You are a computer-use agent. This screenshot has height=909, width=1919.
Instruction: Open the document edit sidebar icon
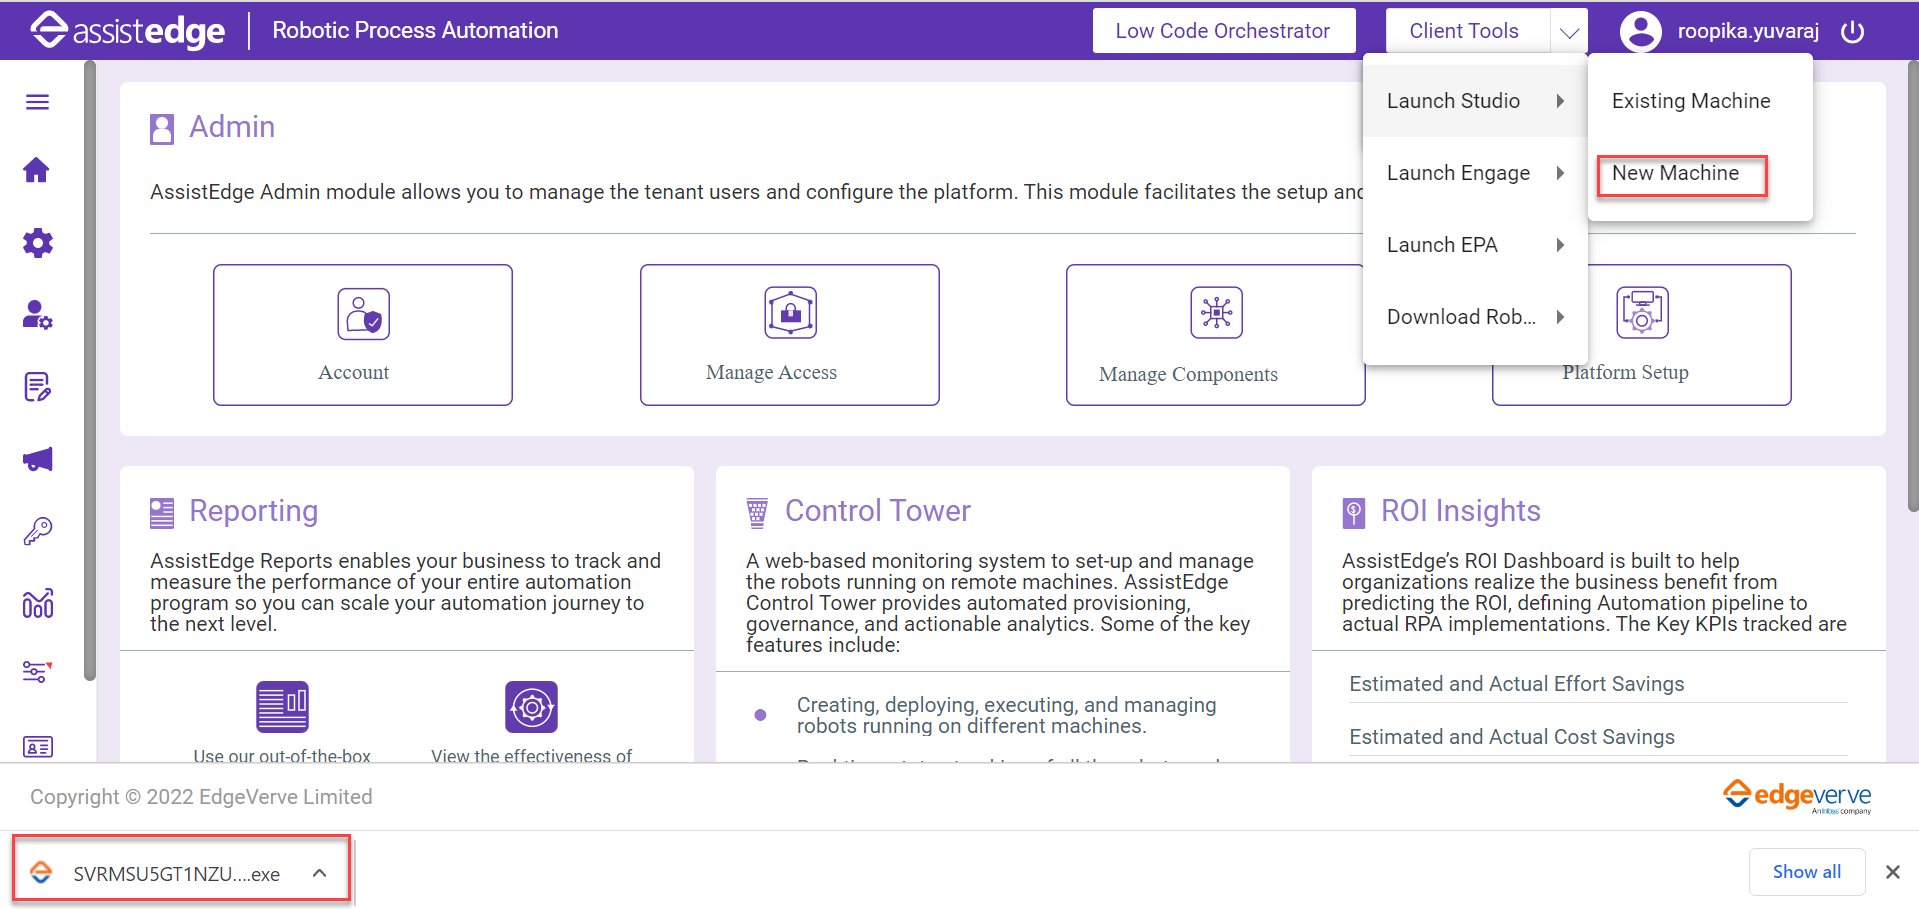tap(37, 387)
